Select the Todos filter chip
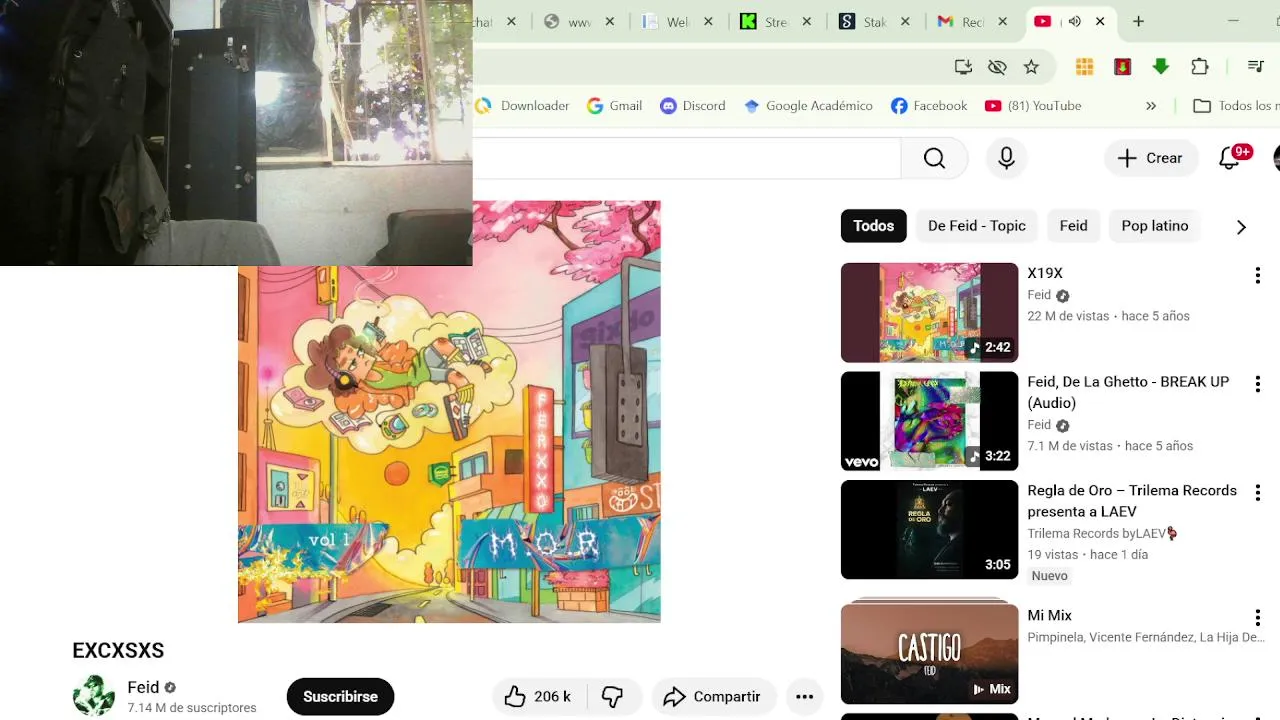1280x720 pixels. pyautogui.click(x=873, y=226)
